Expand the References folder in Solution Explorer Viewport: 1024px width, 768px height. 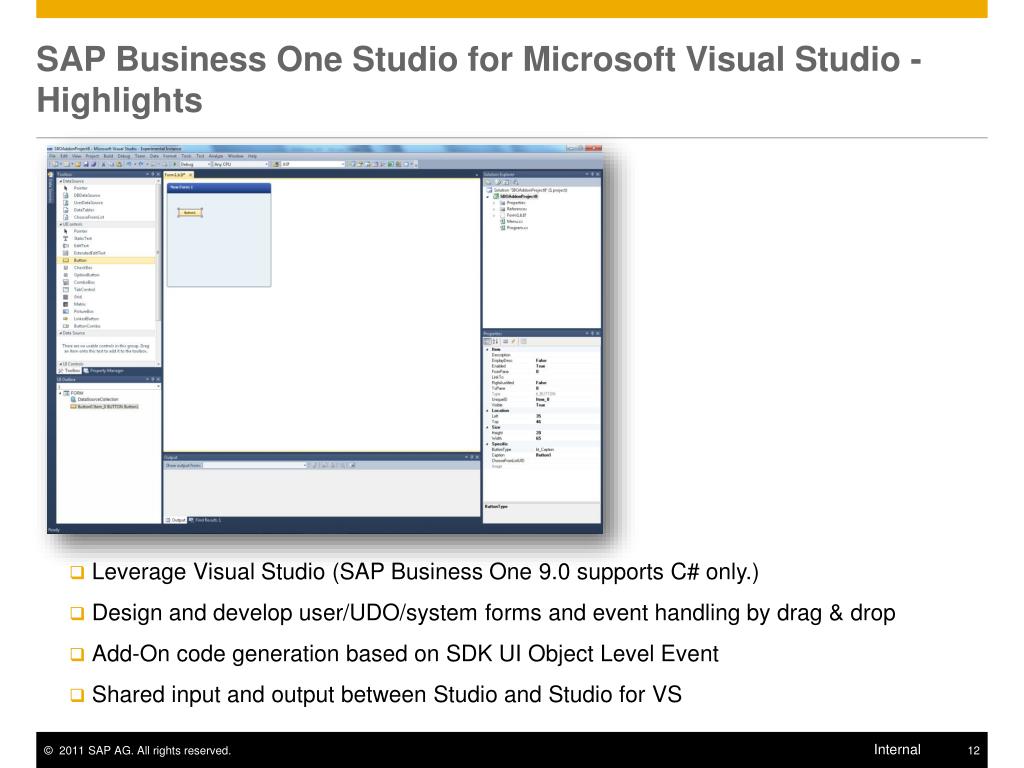pyautogui.click(x=494, y=209)
